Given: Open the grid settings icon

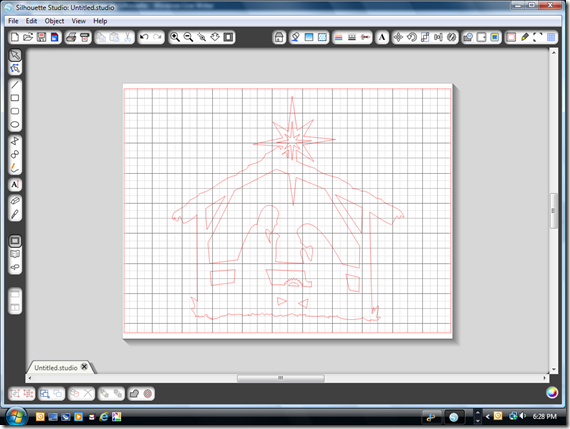Looking at the screenshot, I should coord(551,37).
